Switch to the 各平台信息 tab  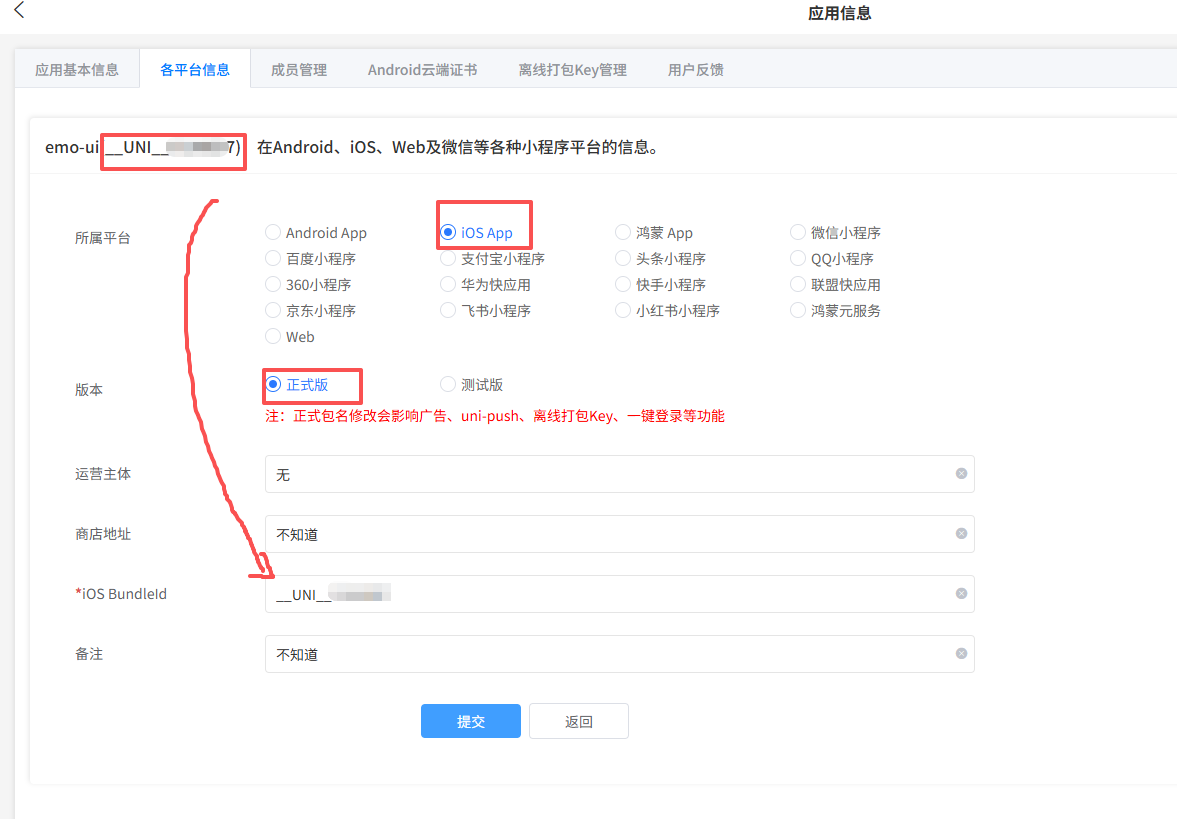pyautogui.click(x=194, y=70)
